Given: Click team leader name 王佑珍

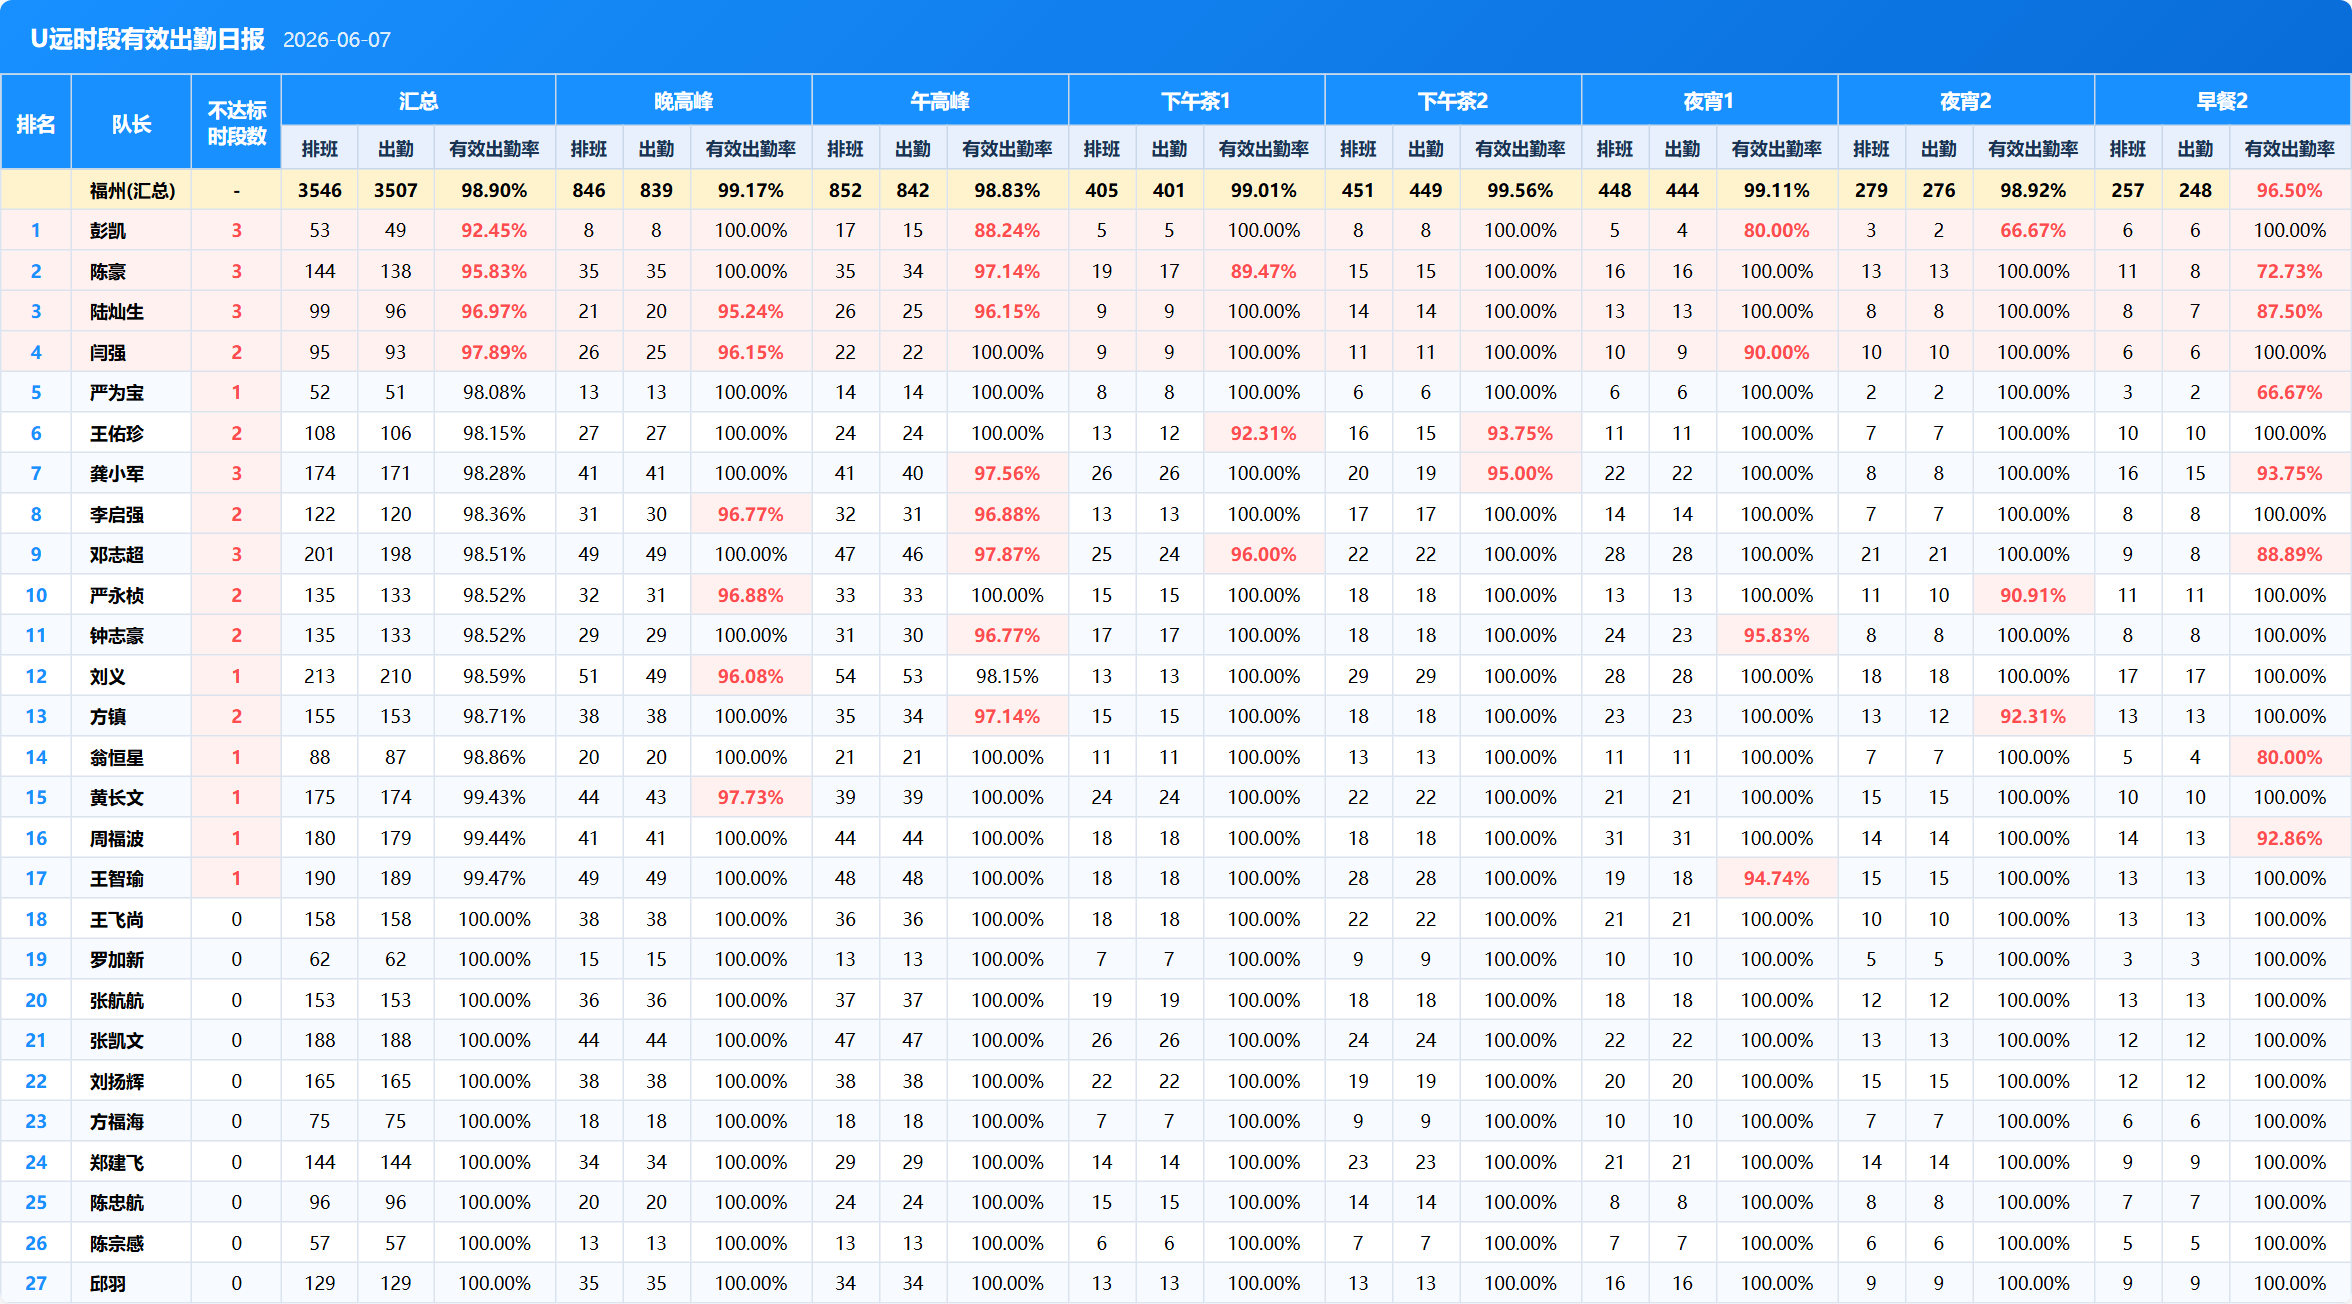Looking at the screenshot, I should point(117,433).
